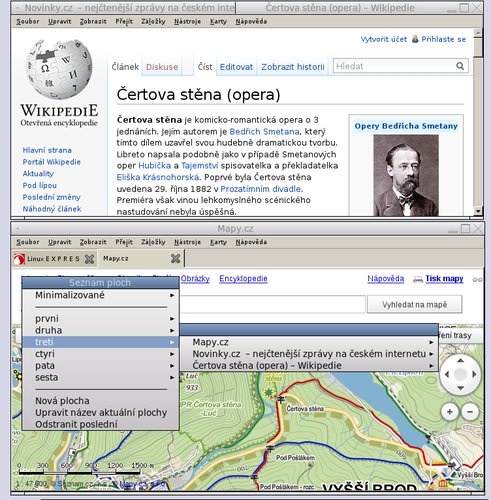Open Portál Wikipedie sidebar link

coord(51,162)
